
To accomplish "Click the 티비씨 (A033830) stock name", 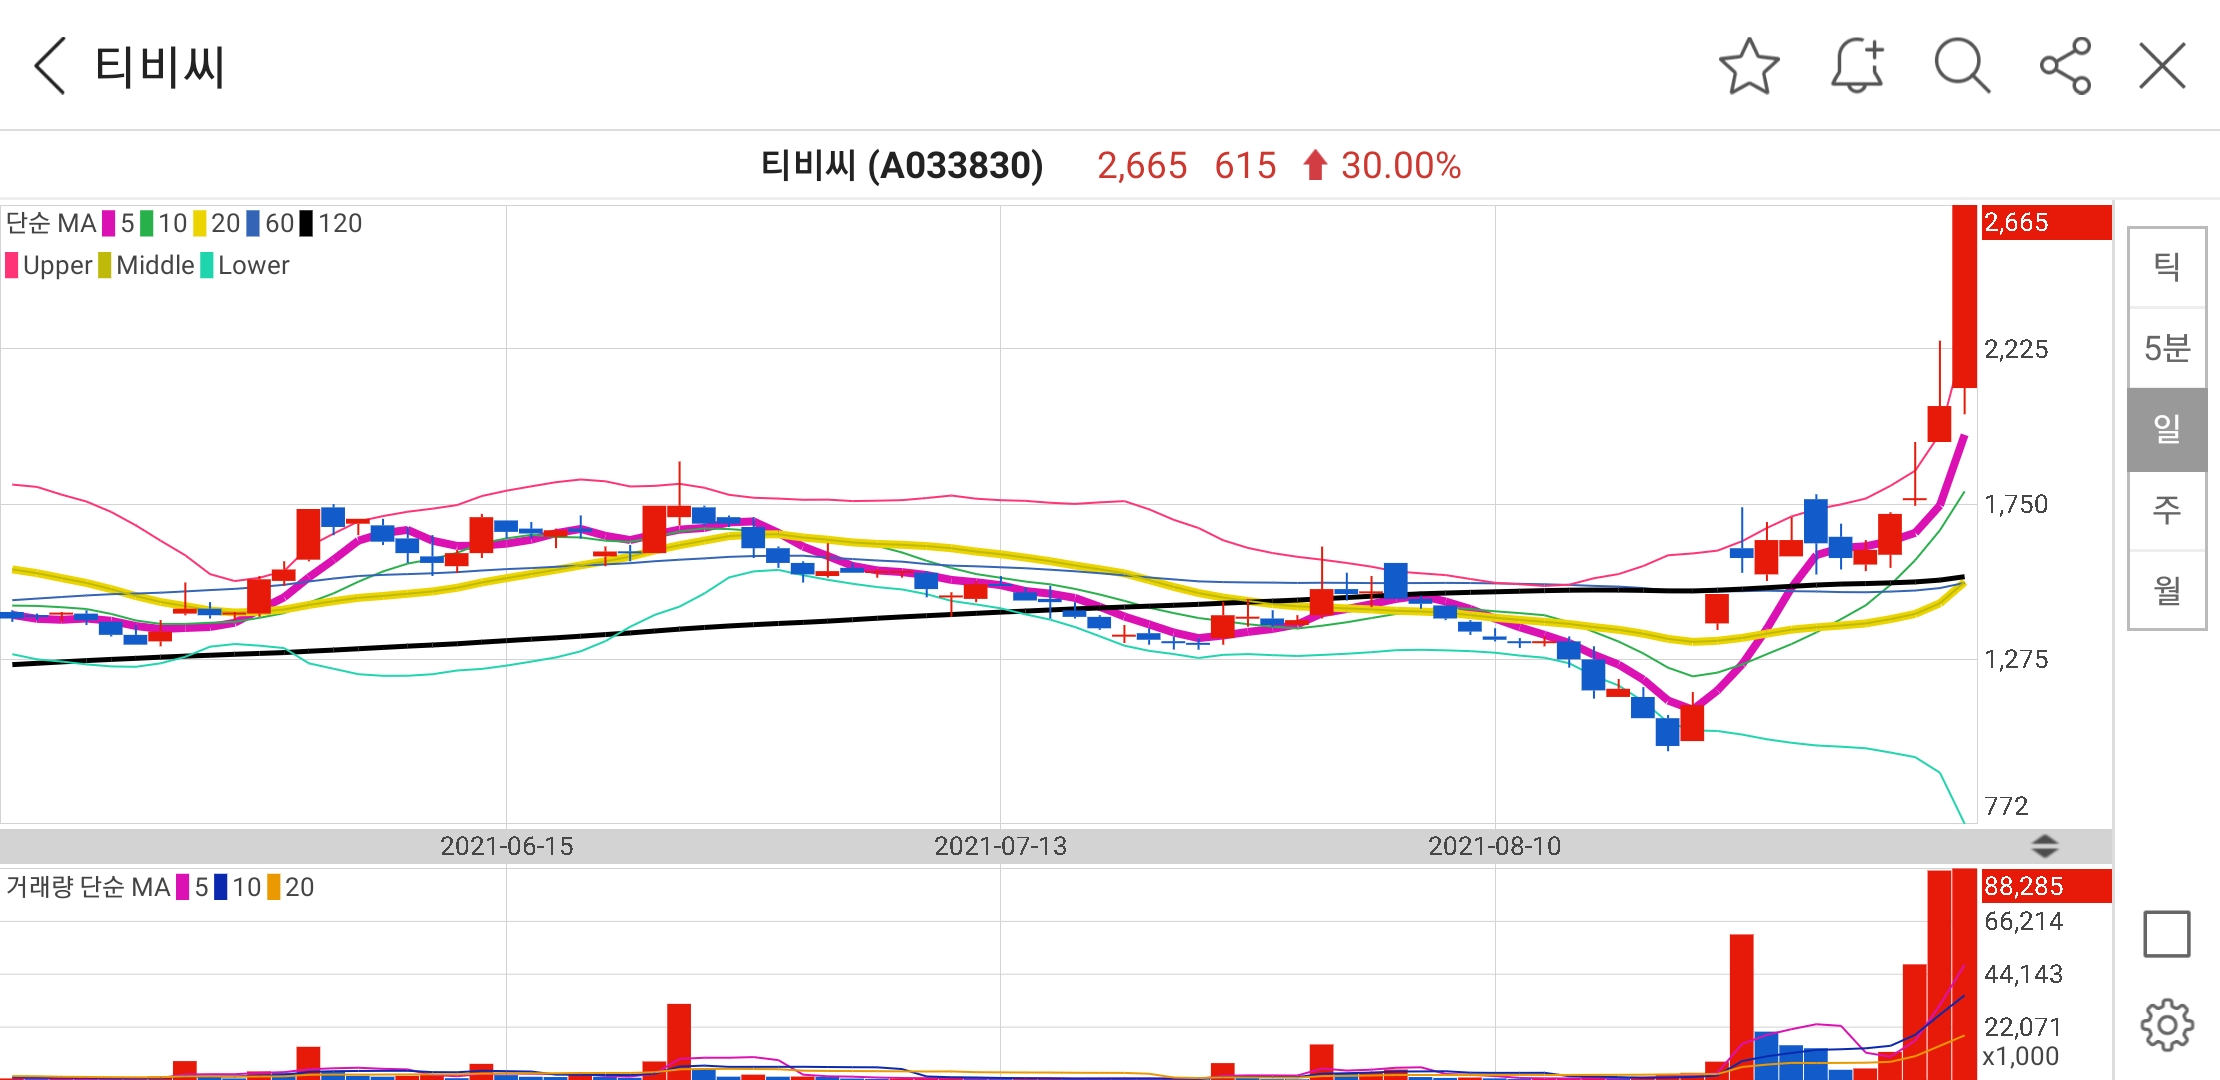I will 901,165.
